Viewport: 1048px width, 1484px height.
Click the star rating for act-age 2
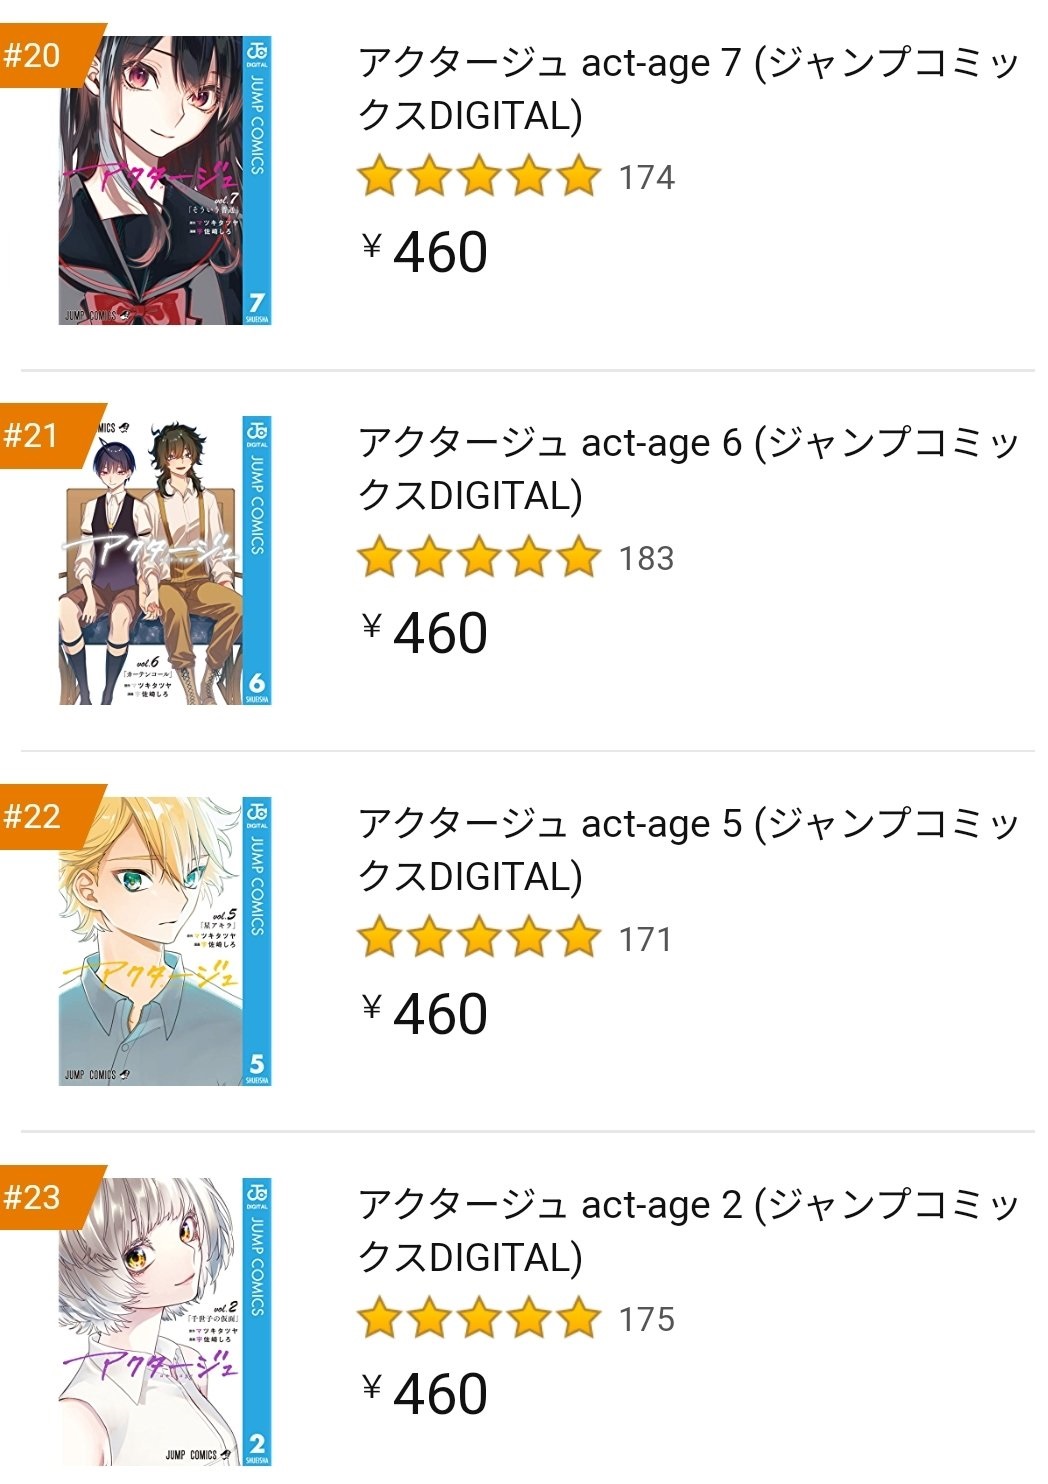click(479, 1319)
